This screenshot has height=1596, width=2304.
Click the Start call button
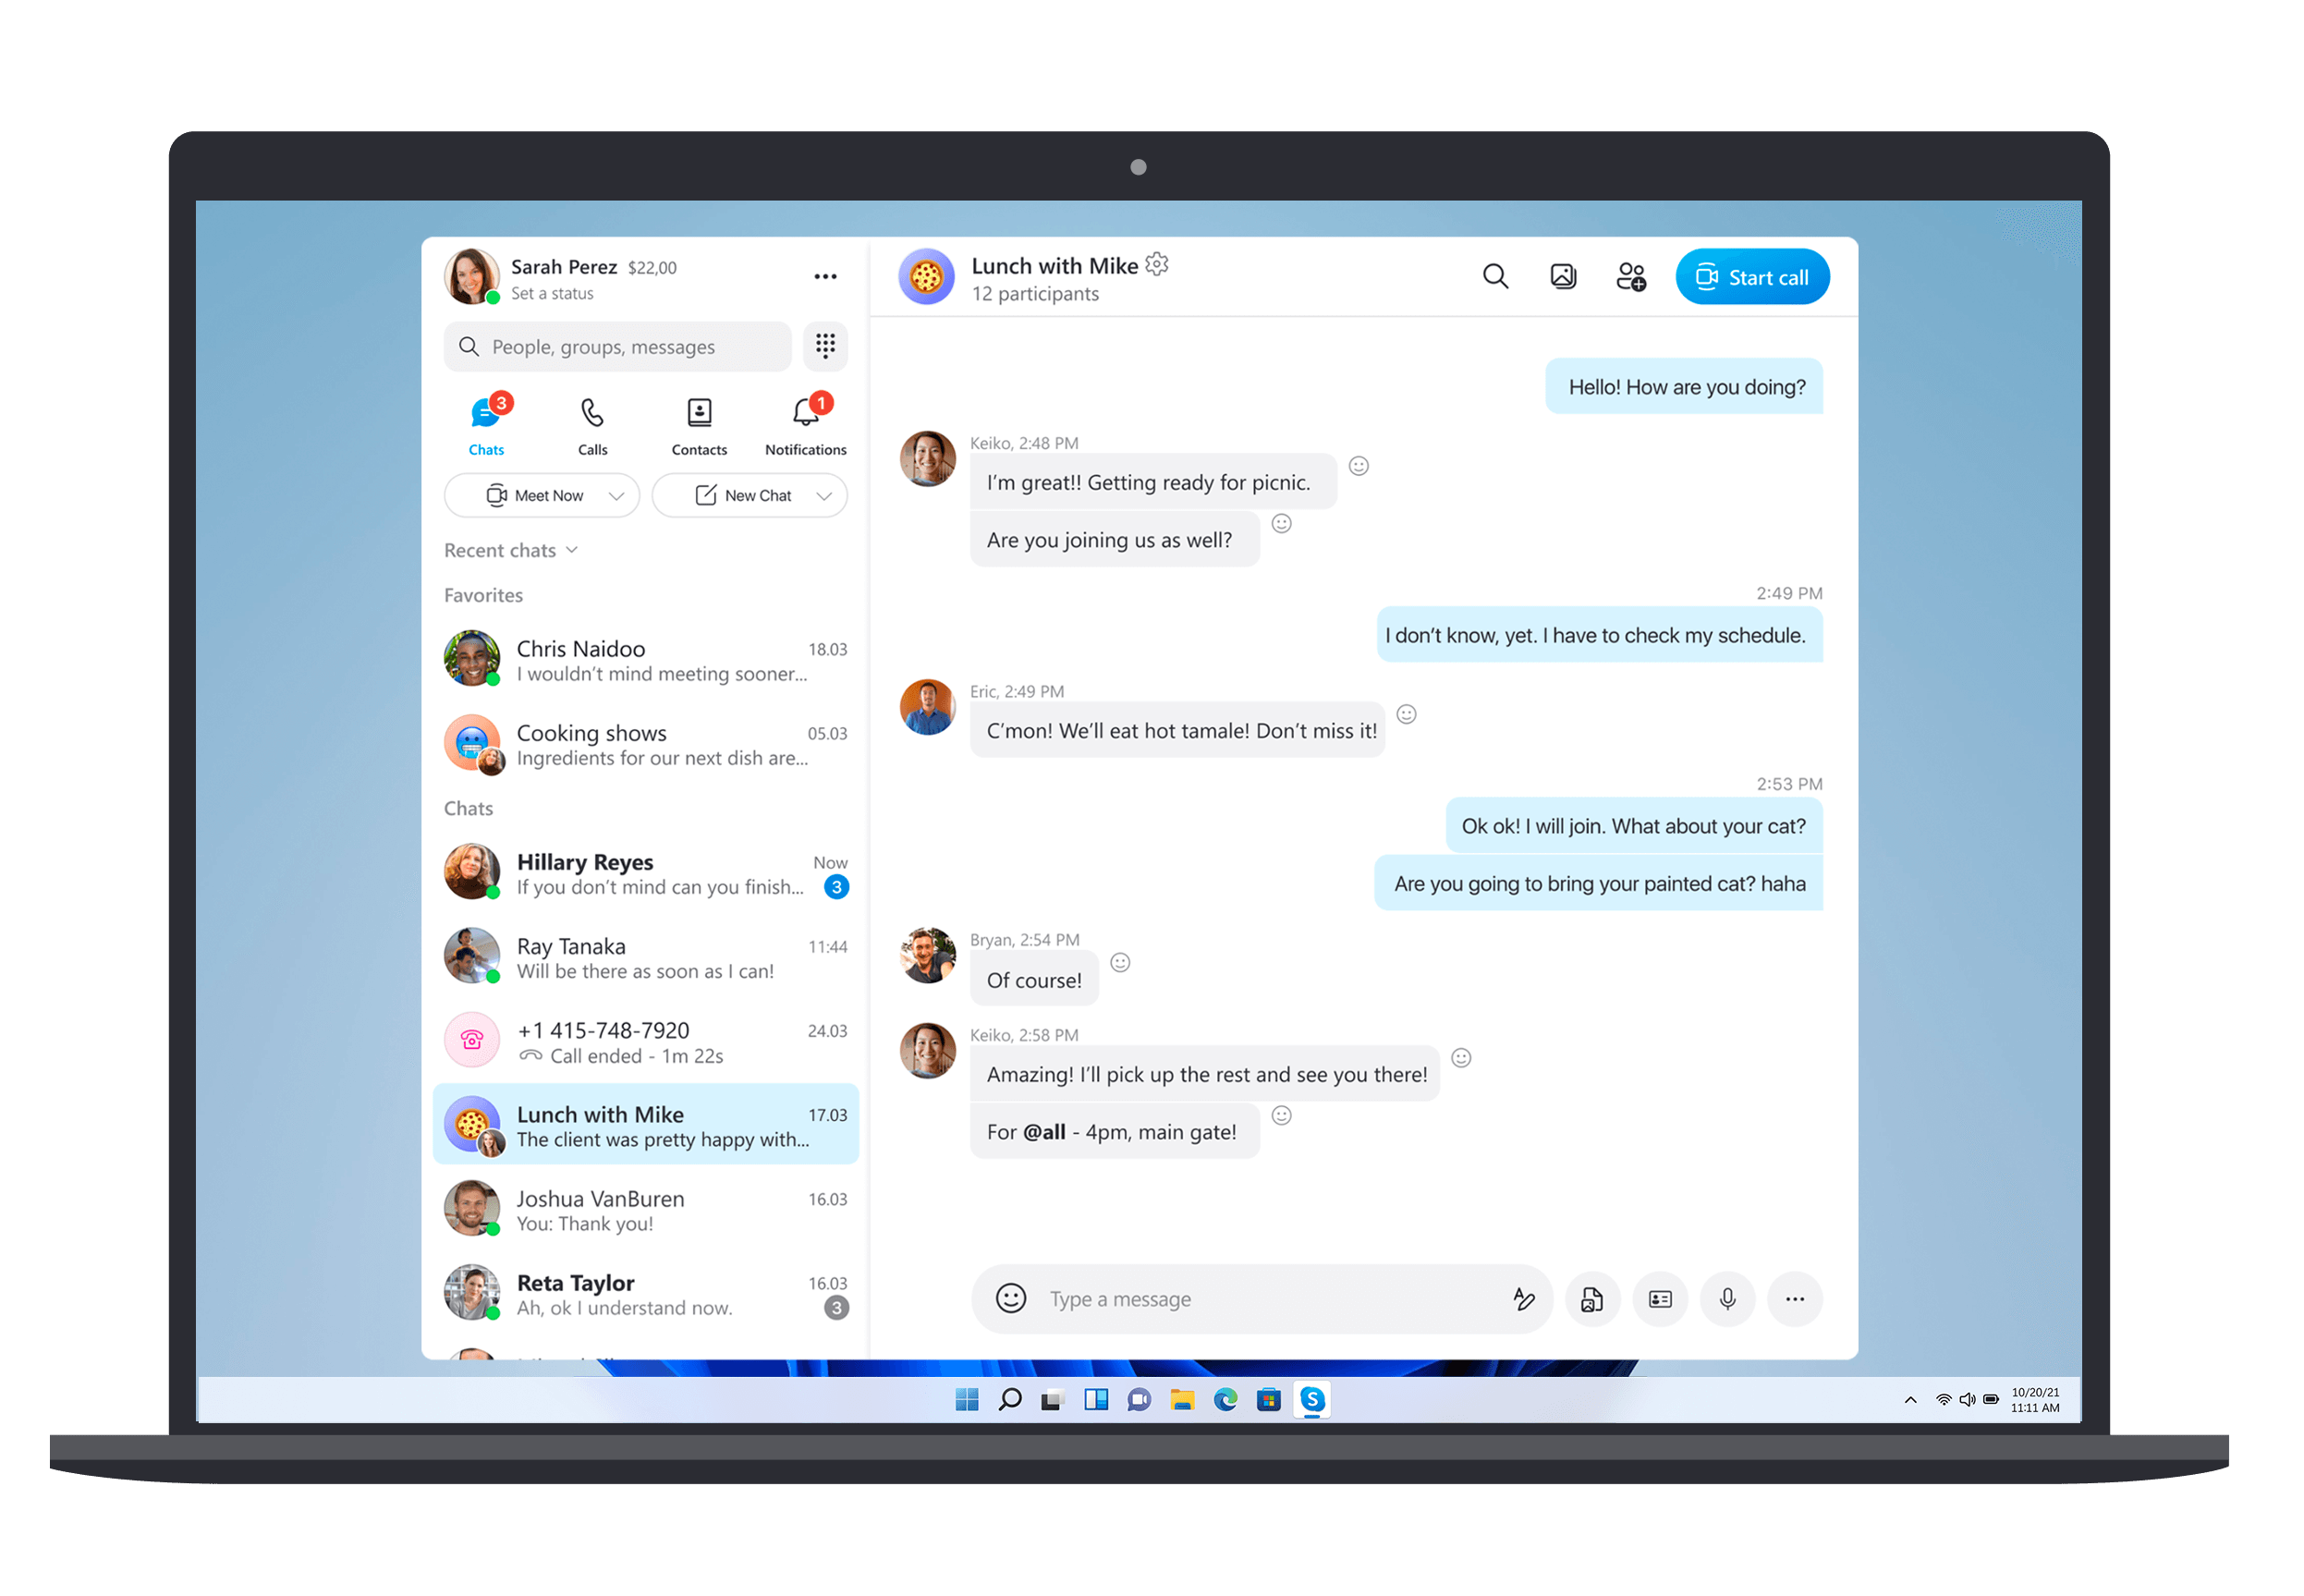point(1752,276)
